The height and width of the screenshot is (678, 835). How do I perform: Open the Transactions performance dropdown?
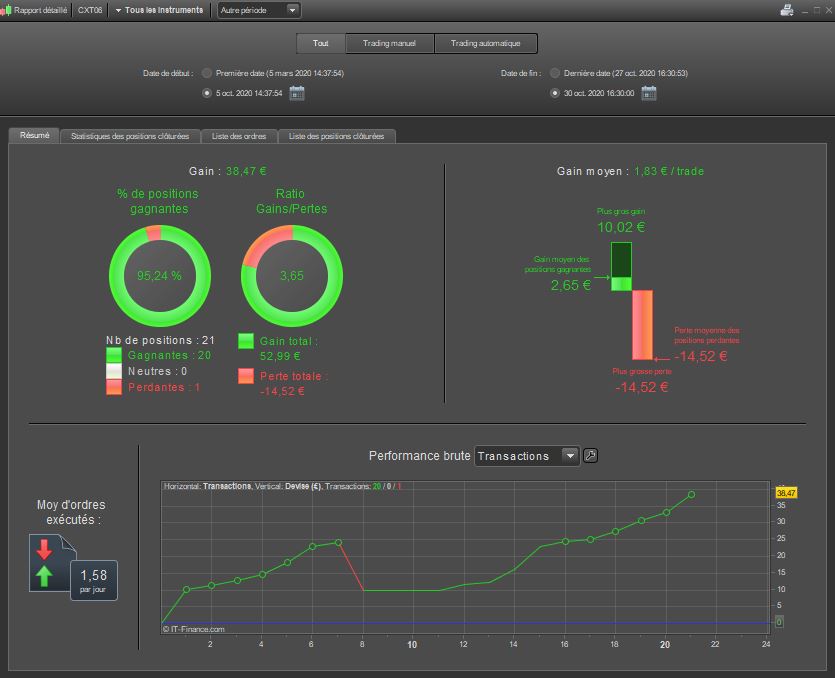527,456
